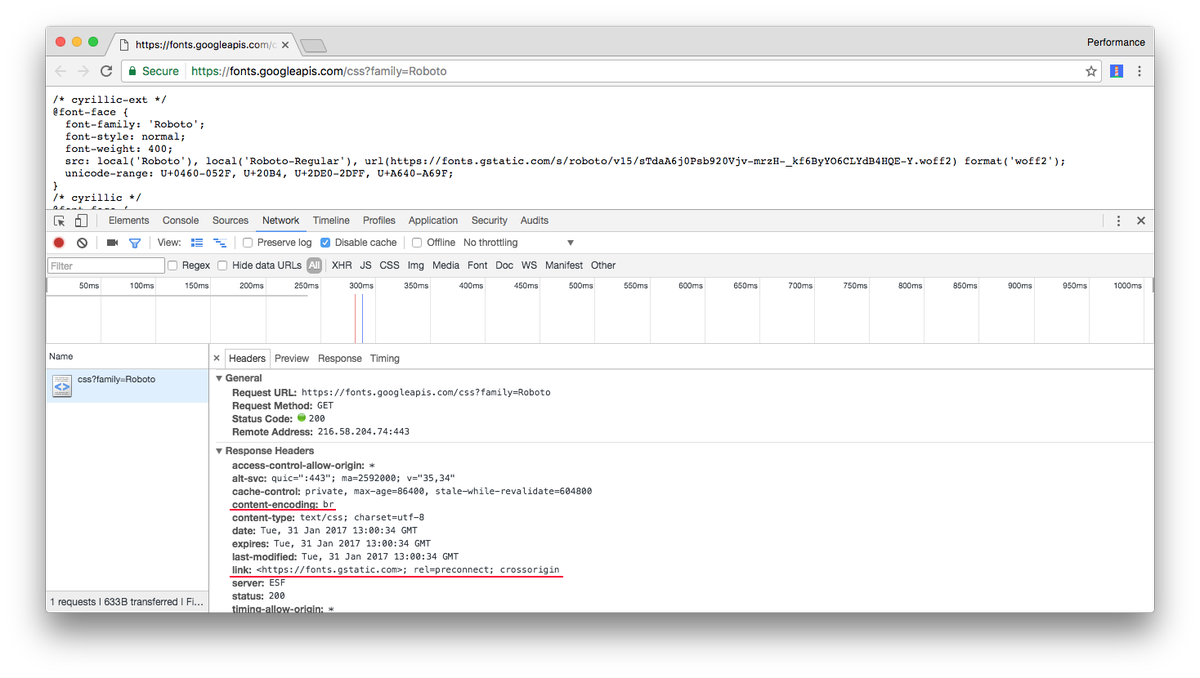Image resolution: width=1200 pixels, height=678 pixels.
Task: Select the Network panel tab
Action: (x=281, y=221)
